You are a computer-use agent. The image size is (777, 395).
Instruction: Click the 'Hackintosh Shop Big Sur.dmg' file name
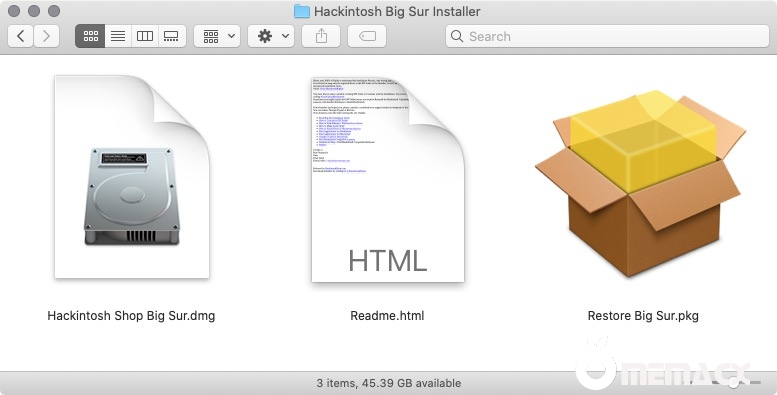[131, 316]
